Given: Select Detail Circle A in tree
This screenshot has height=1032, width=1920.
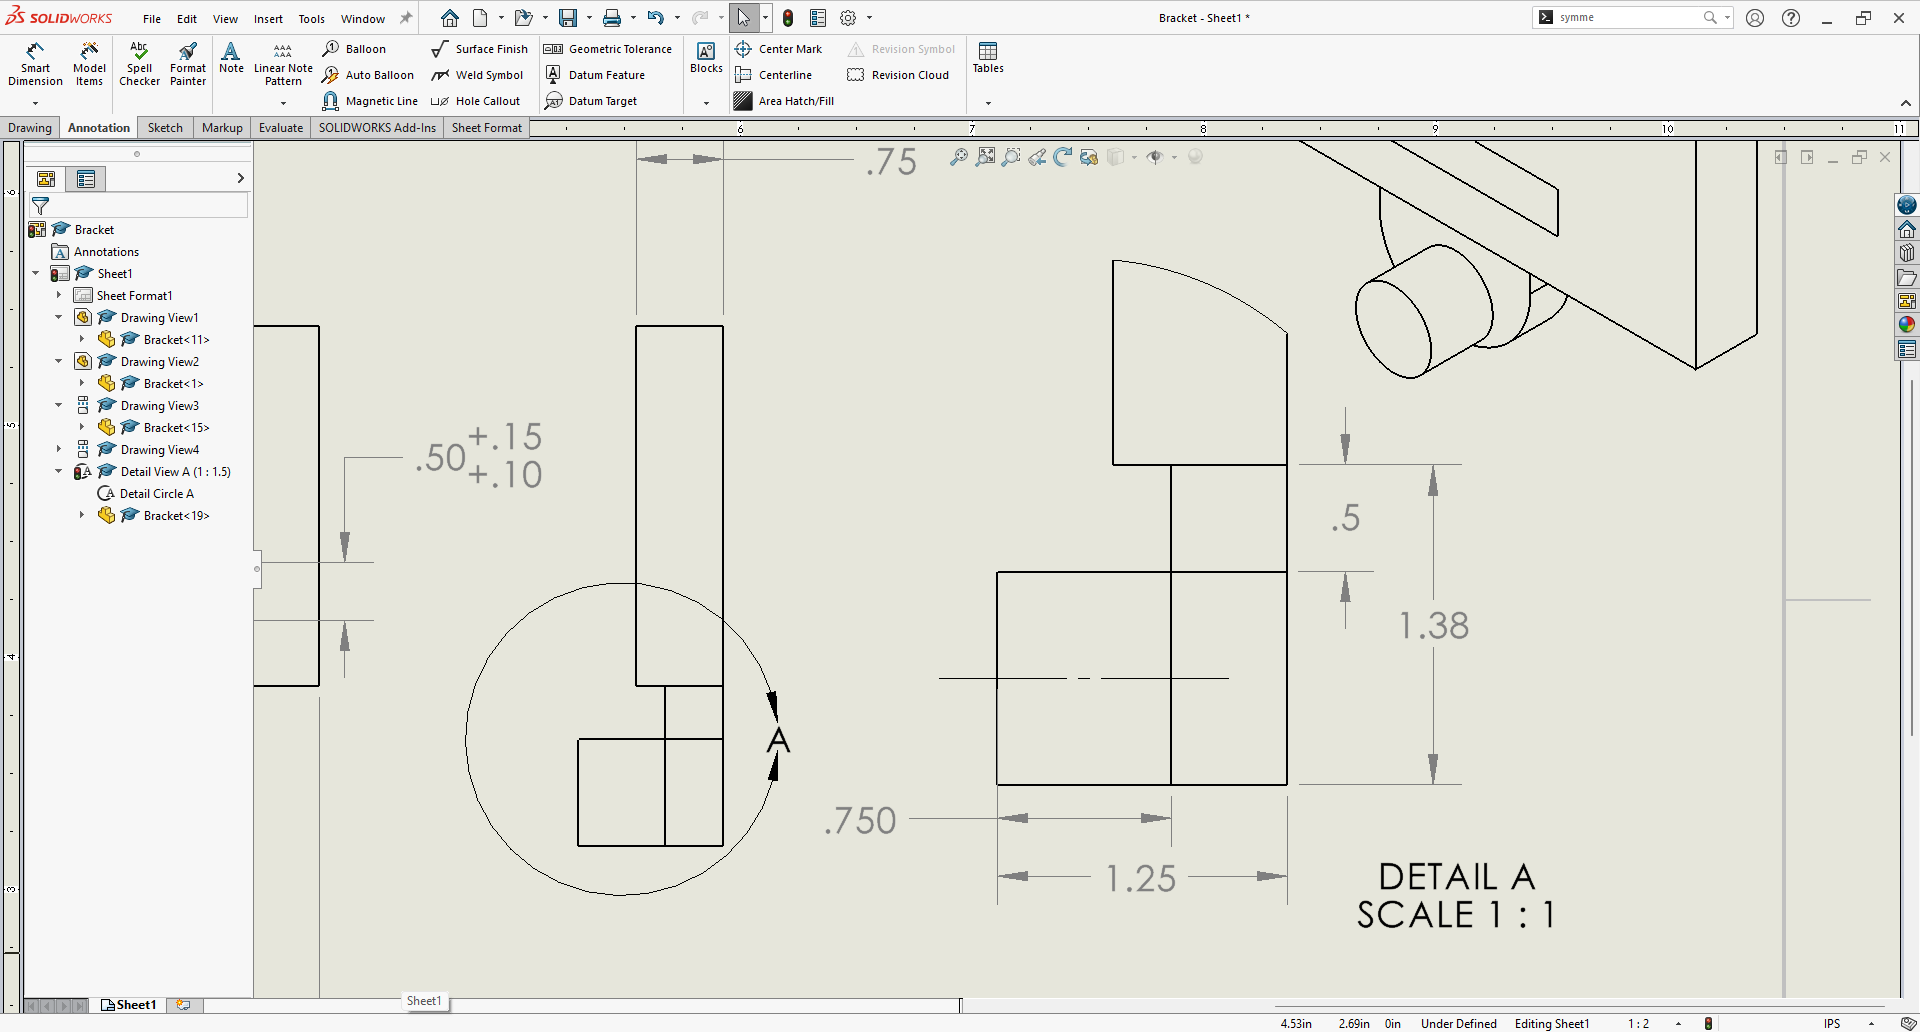Looking at the screenshot, I should (146, 493).
